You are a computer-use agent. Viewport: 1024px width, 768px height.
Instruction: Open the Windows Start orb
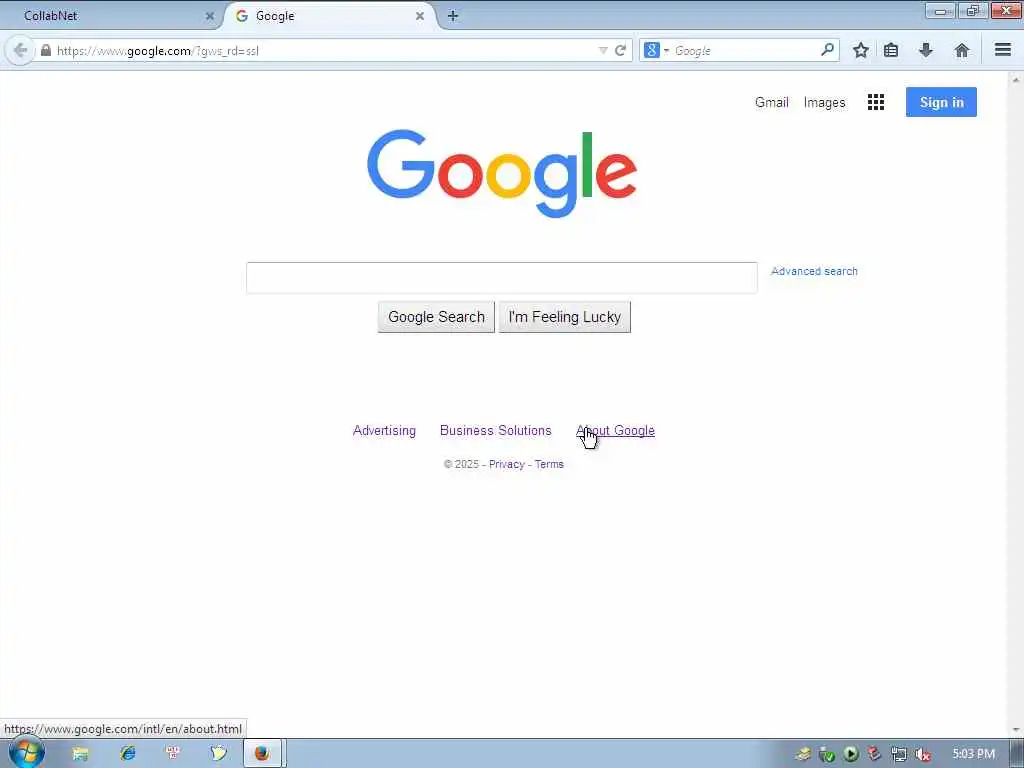(26, 753)
